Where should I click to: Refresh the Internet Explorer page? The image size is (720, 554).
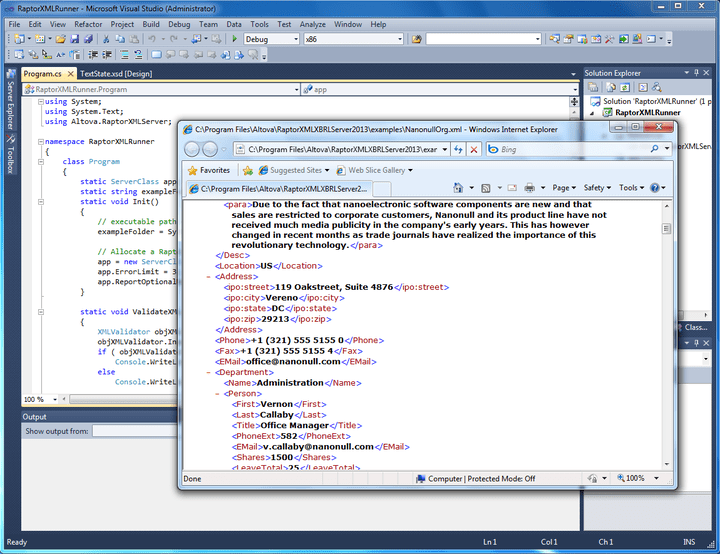pyautogui.click(x=458, y=149)
